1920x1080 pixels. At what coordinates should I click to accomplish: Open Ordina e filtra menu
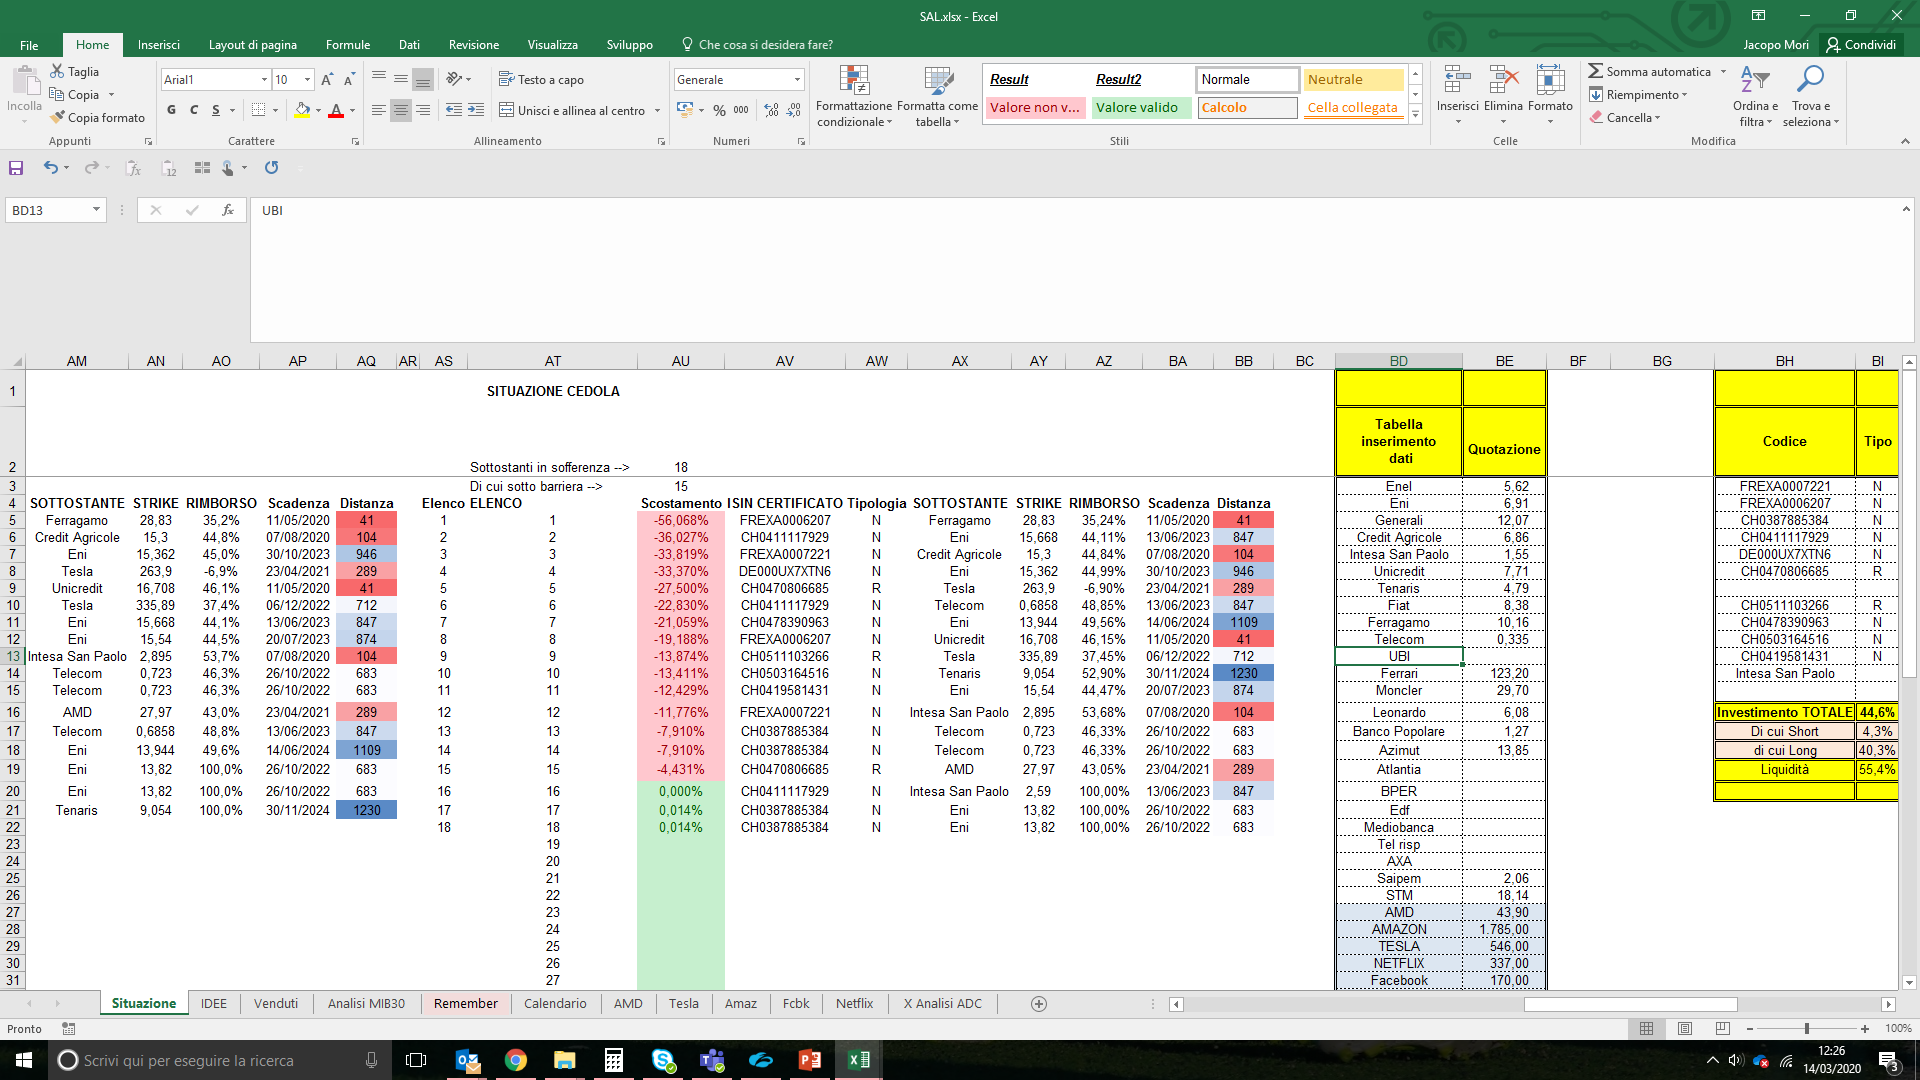point(1755,96)
